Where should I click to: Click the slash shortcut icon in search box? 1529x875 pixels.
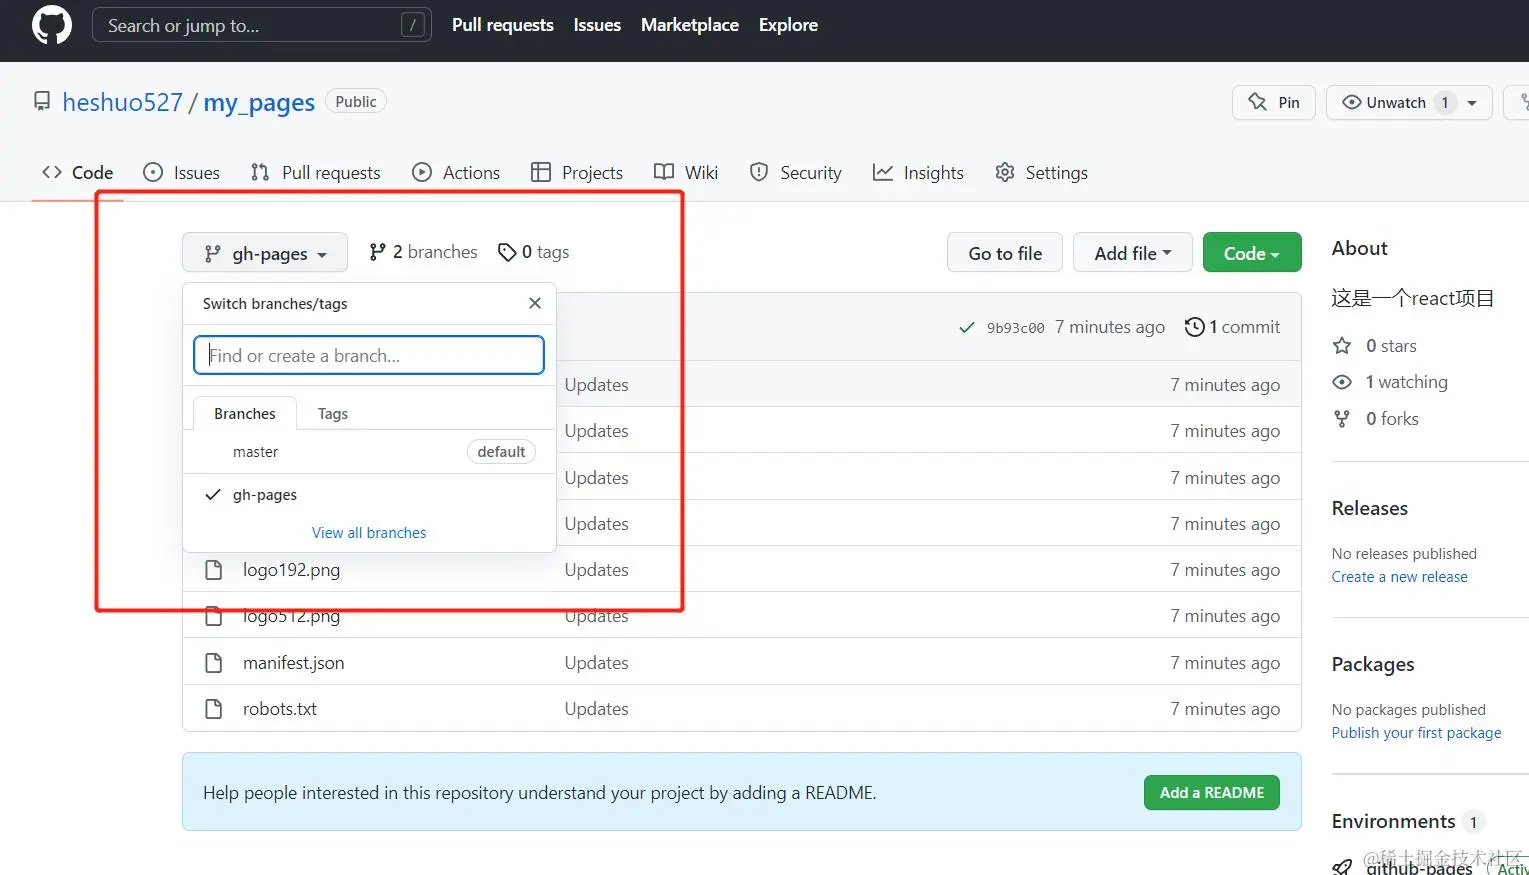pyautogui.click(x=413, y=25)
